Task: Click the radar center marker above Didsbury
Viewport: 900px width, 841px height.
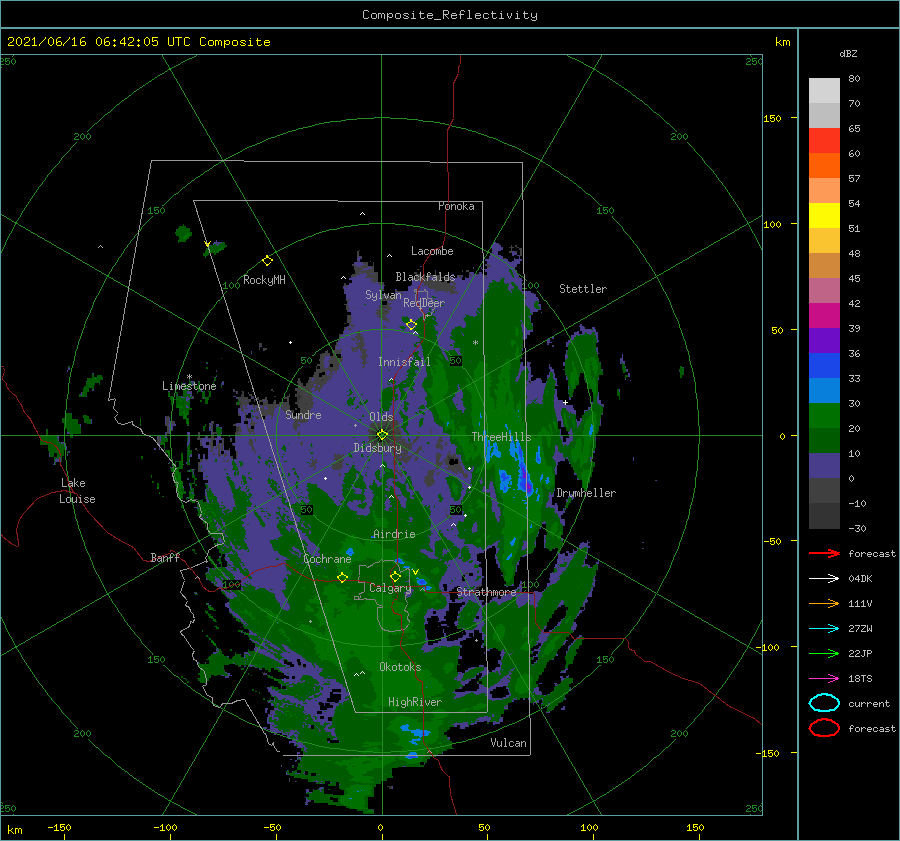Action: [x=382, y=435]
